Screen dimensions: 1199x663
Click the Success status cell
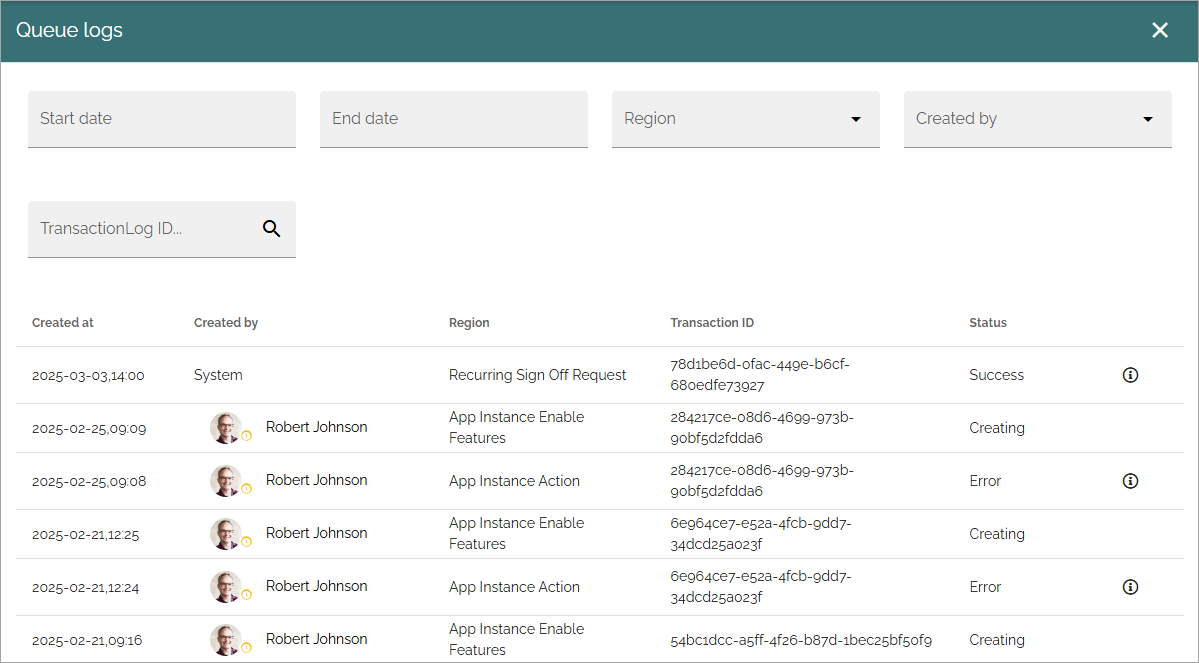coord(996,375)
